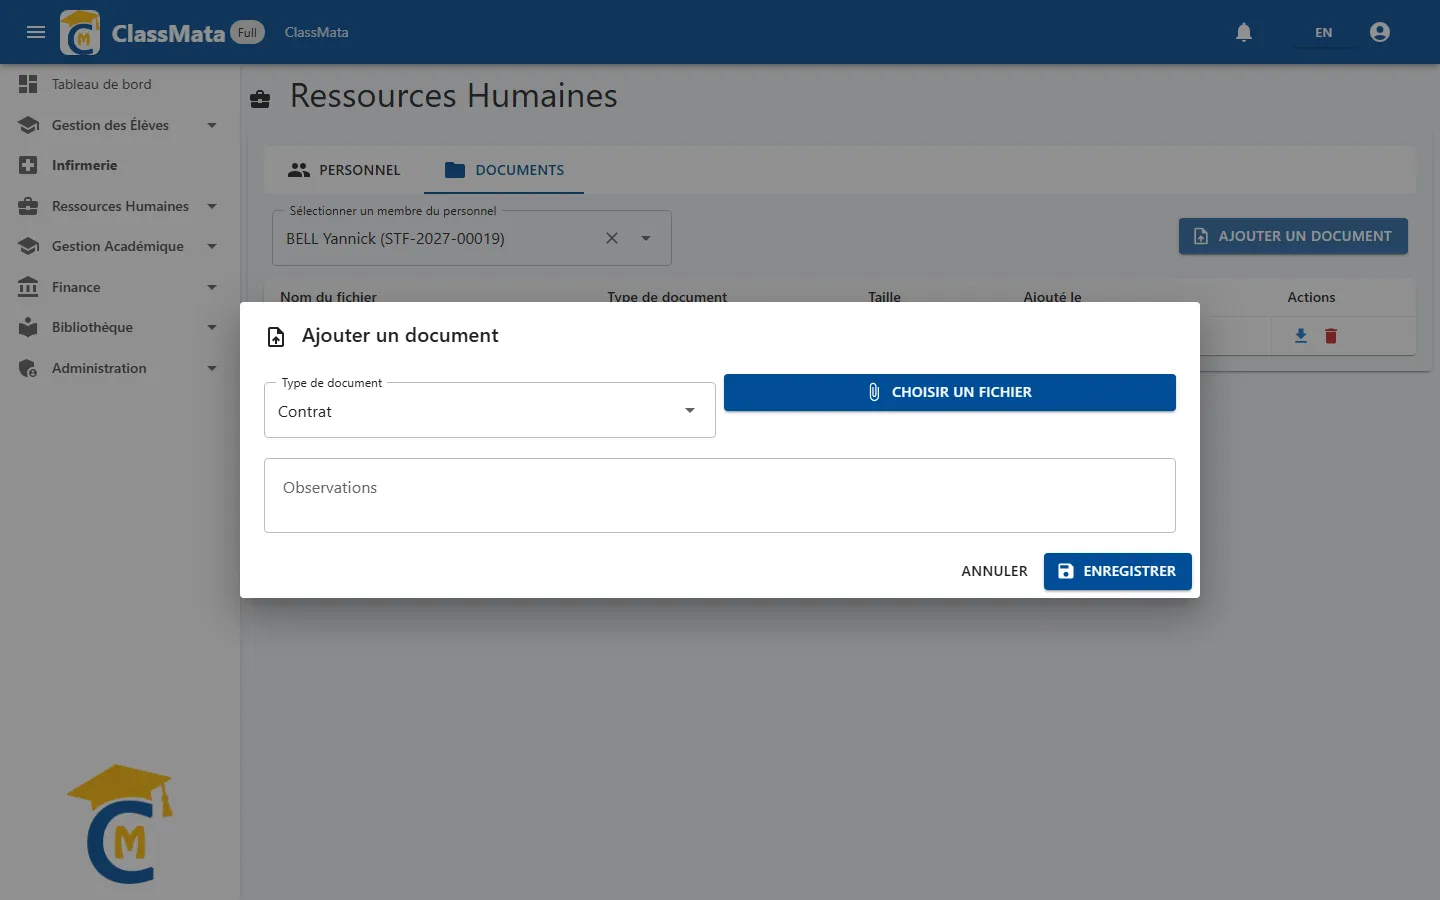Clear the selected staff member BELL Yannick

click(x=612, y=238)
